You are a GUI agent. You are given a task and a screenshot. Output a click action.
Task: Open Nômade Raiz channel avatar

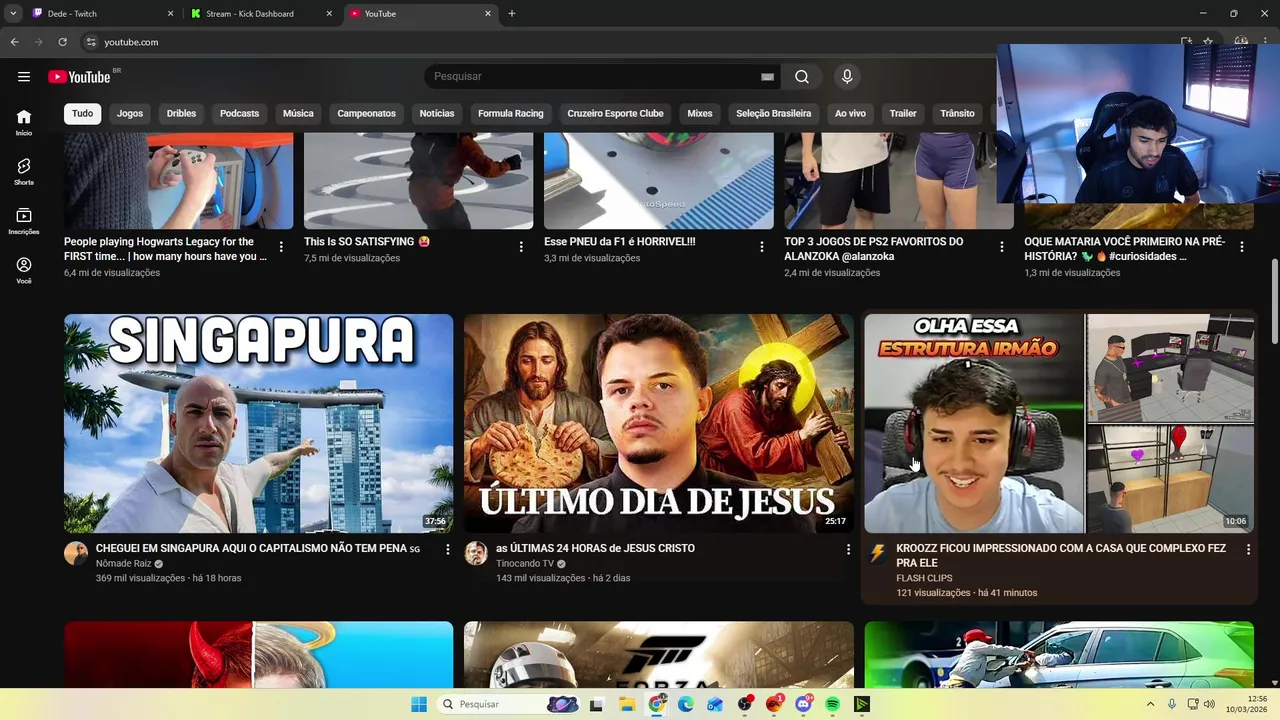coord(76,554)
